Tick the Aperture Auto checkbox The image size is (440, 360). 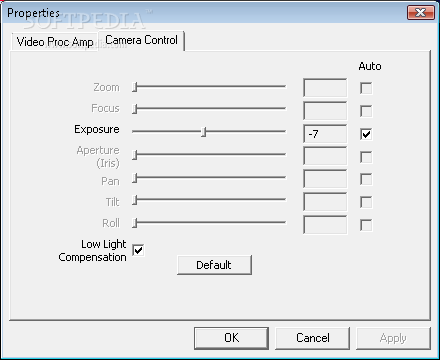click(x=366, y=157)
